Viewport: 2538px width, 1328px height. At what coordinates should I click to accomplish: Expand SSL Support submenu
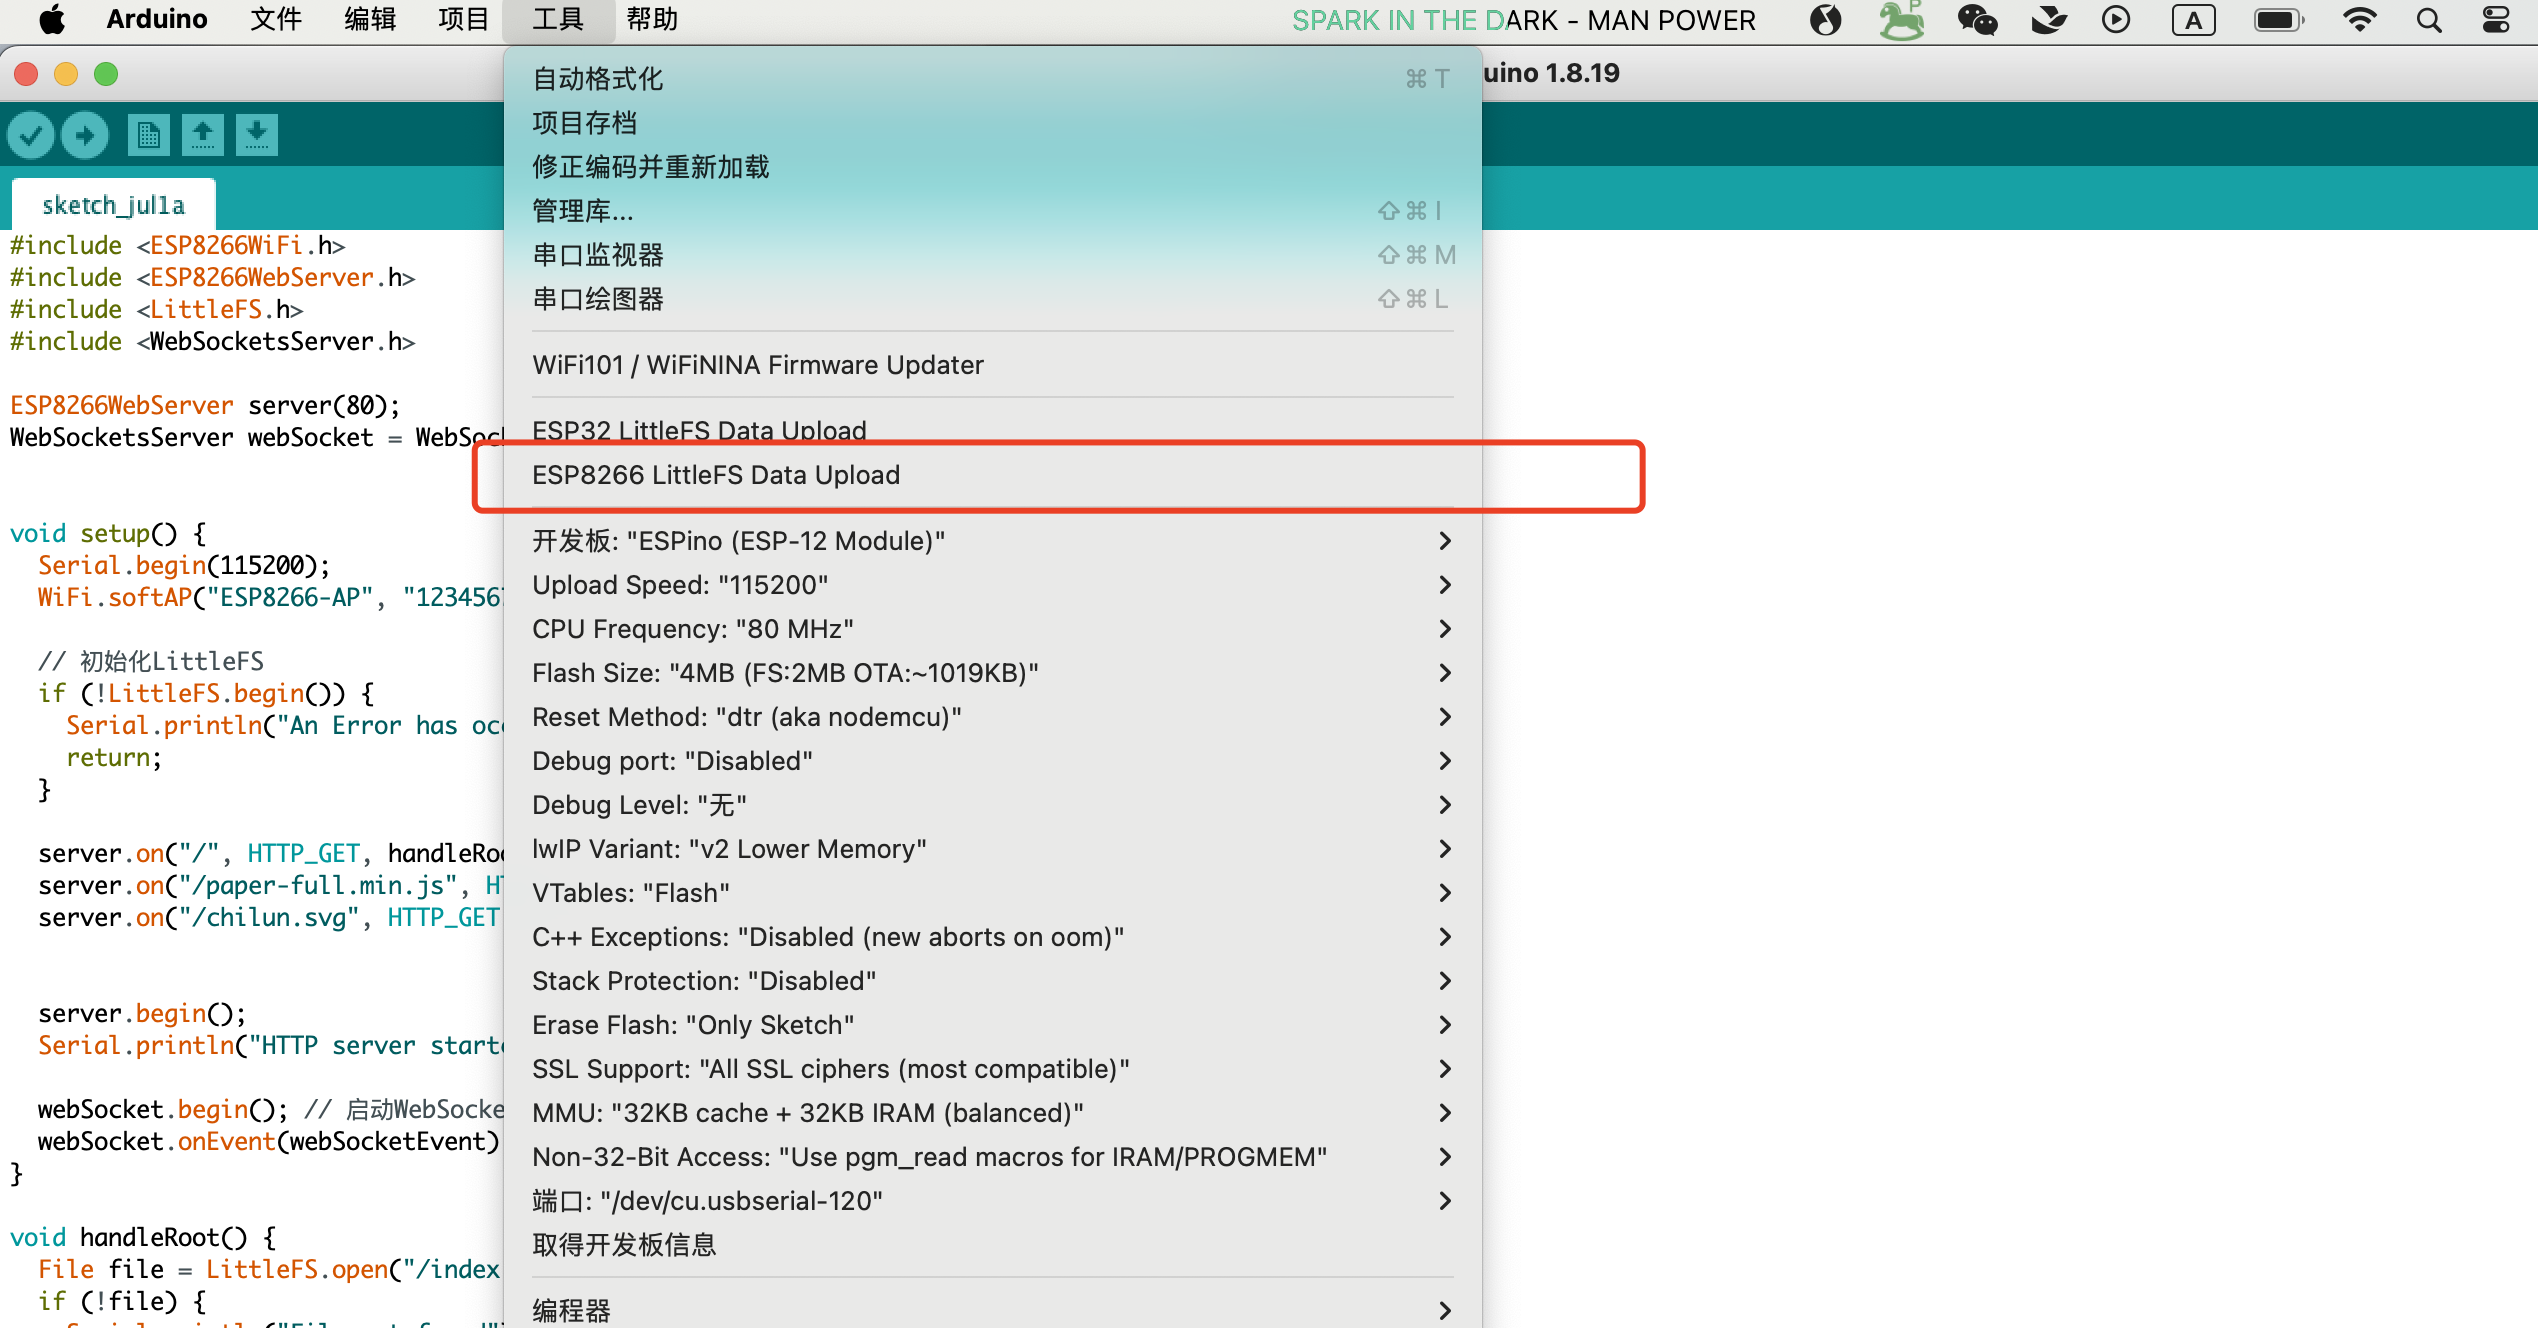tap(992, 1069)
